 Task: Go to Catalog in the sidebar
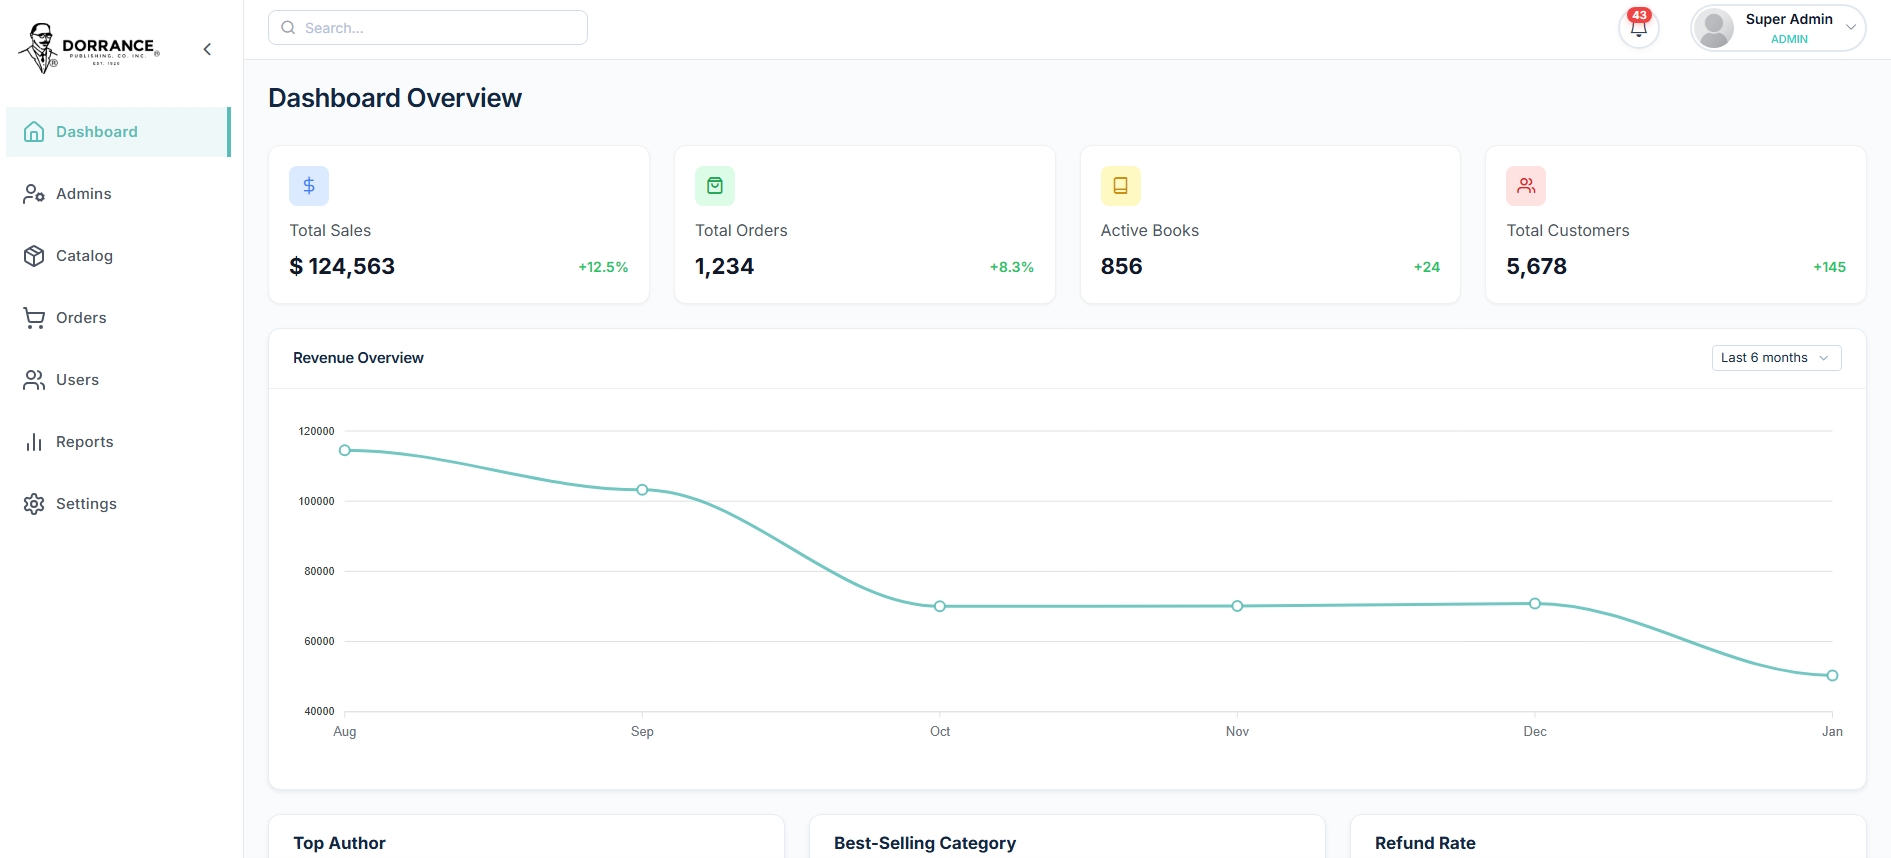pyautogui.click(x=84, y=256)
